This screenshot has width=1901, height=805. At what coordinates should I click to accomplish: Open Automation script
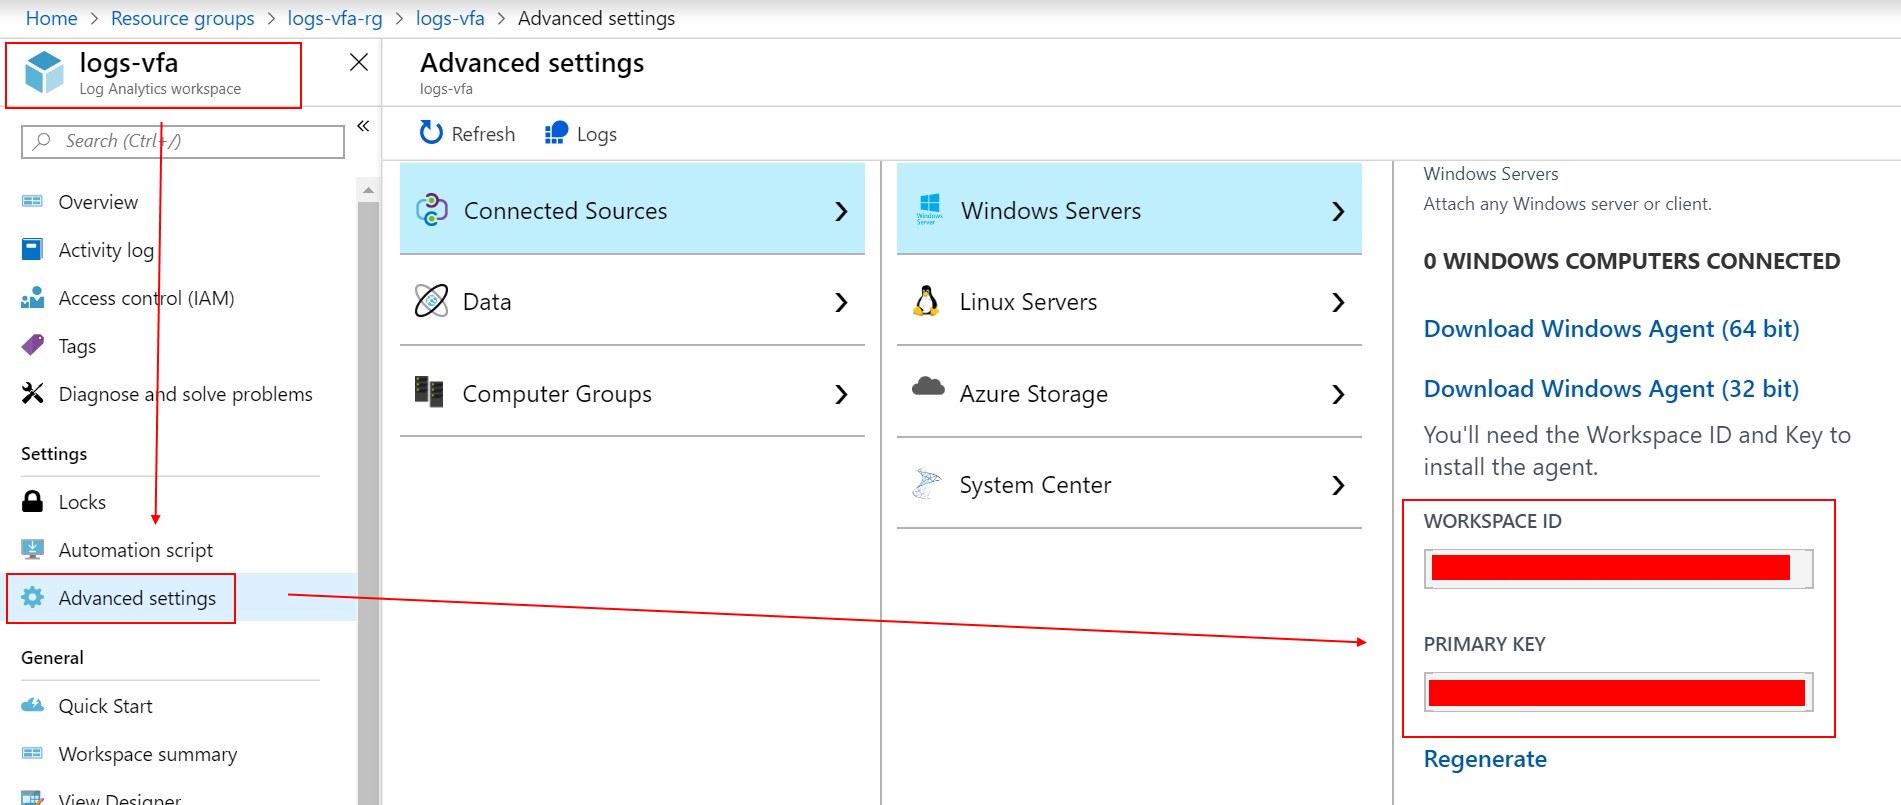[x=135, y=550]
